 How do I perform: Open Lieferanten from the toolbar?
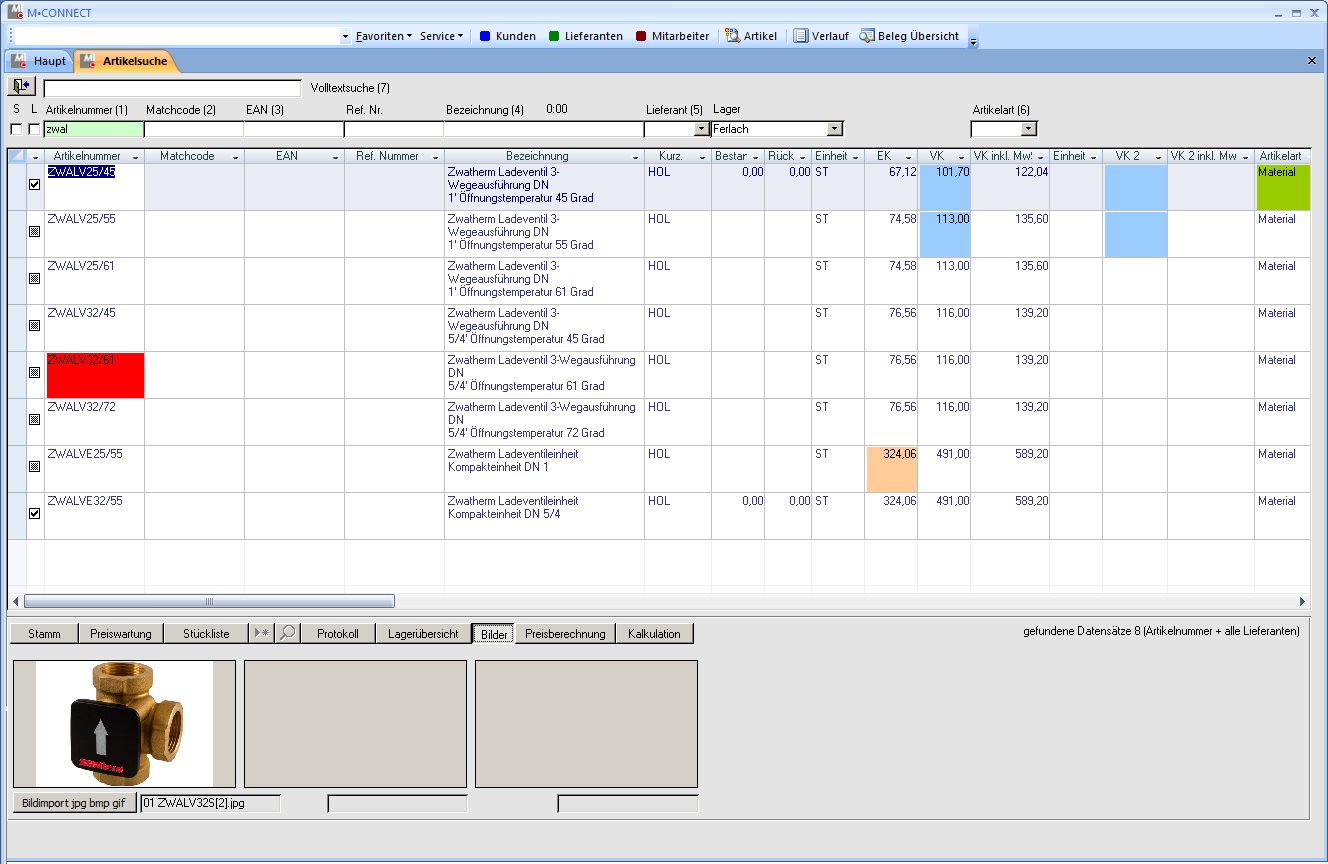(586, 36)
